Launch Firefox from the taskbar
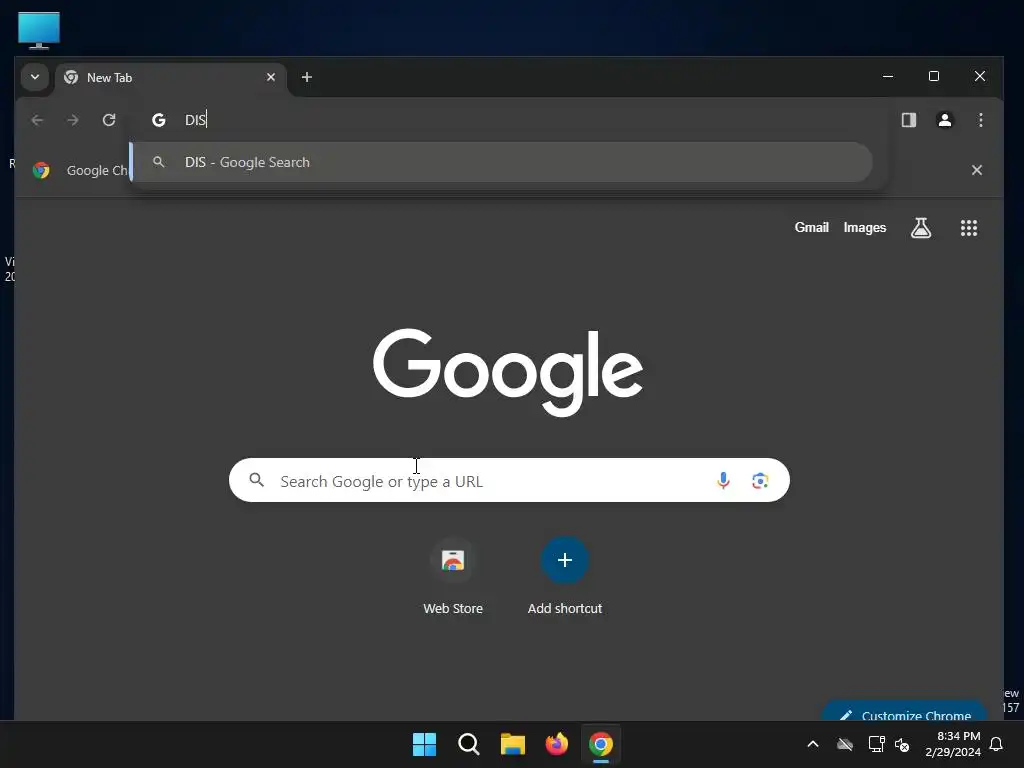The height and width of the screenshot is (768, 1024). (556, 744)
